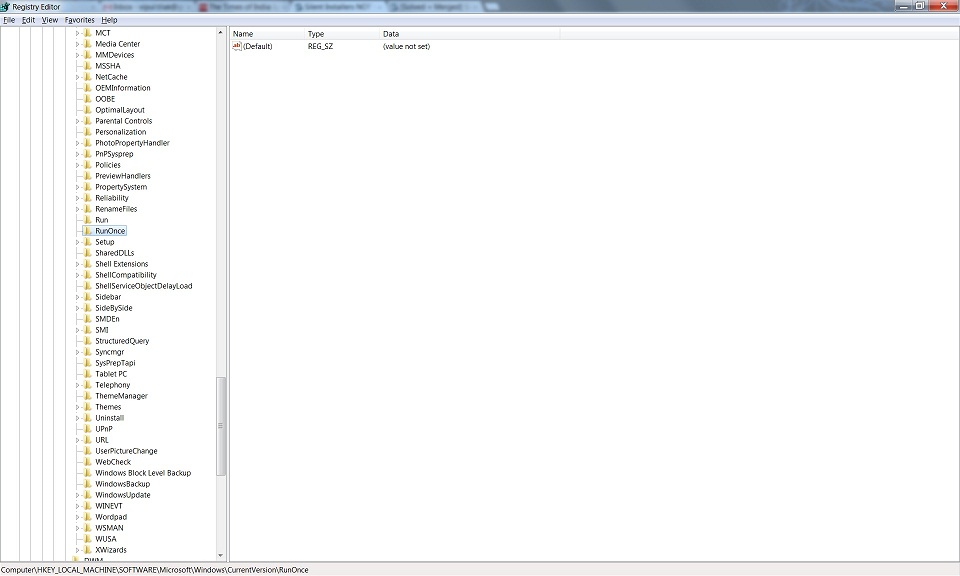Screen dimensions: 960x576
Task: Sort values by the Type column header
Action: (x=342, y=34)
